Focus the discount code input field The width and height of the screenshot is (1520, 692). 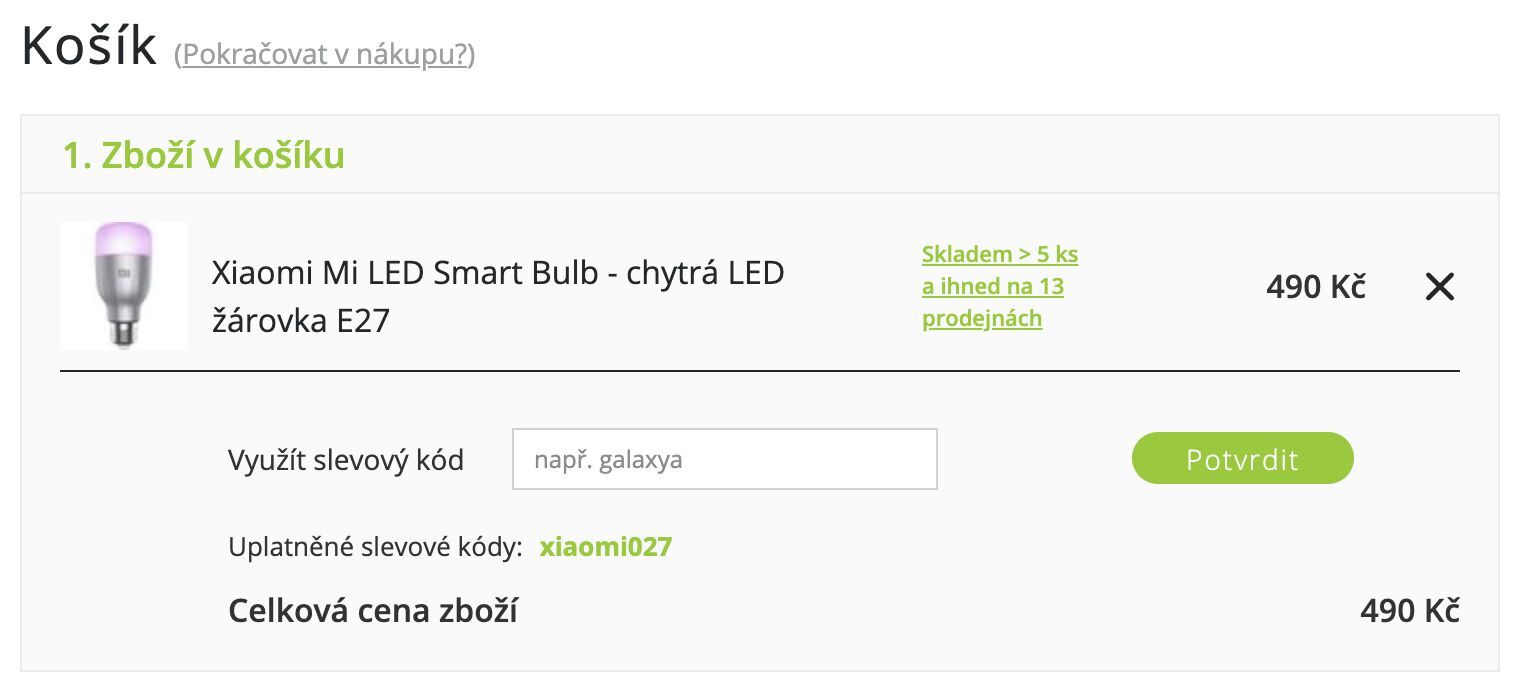tap(724, 459)
